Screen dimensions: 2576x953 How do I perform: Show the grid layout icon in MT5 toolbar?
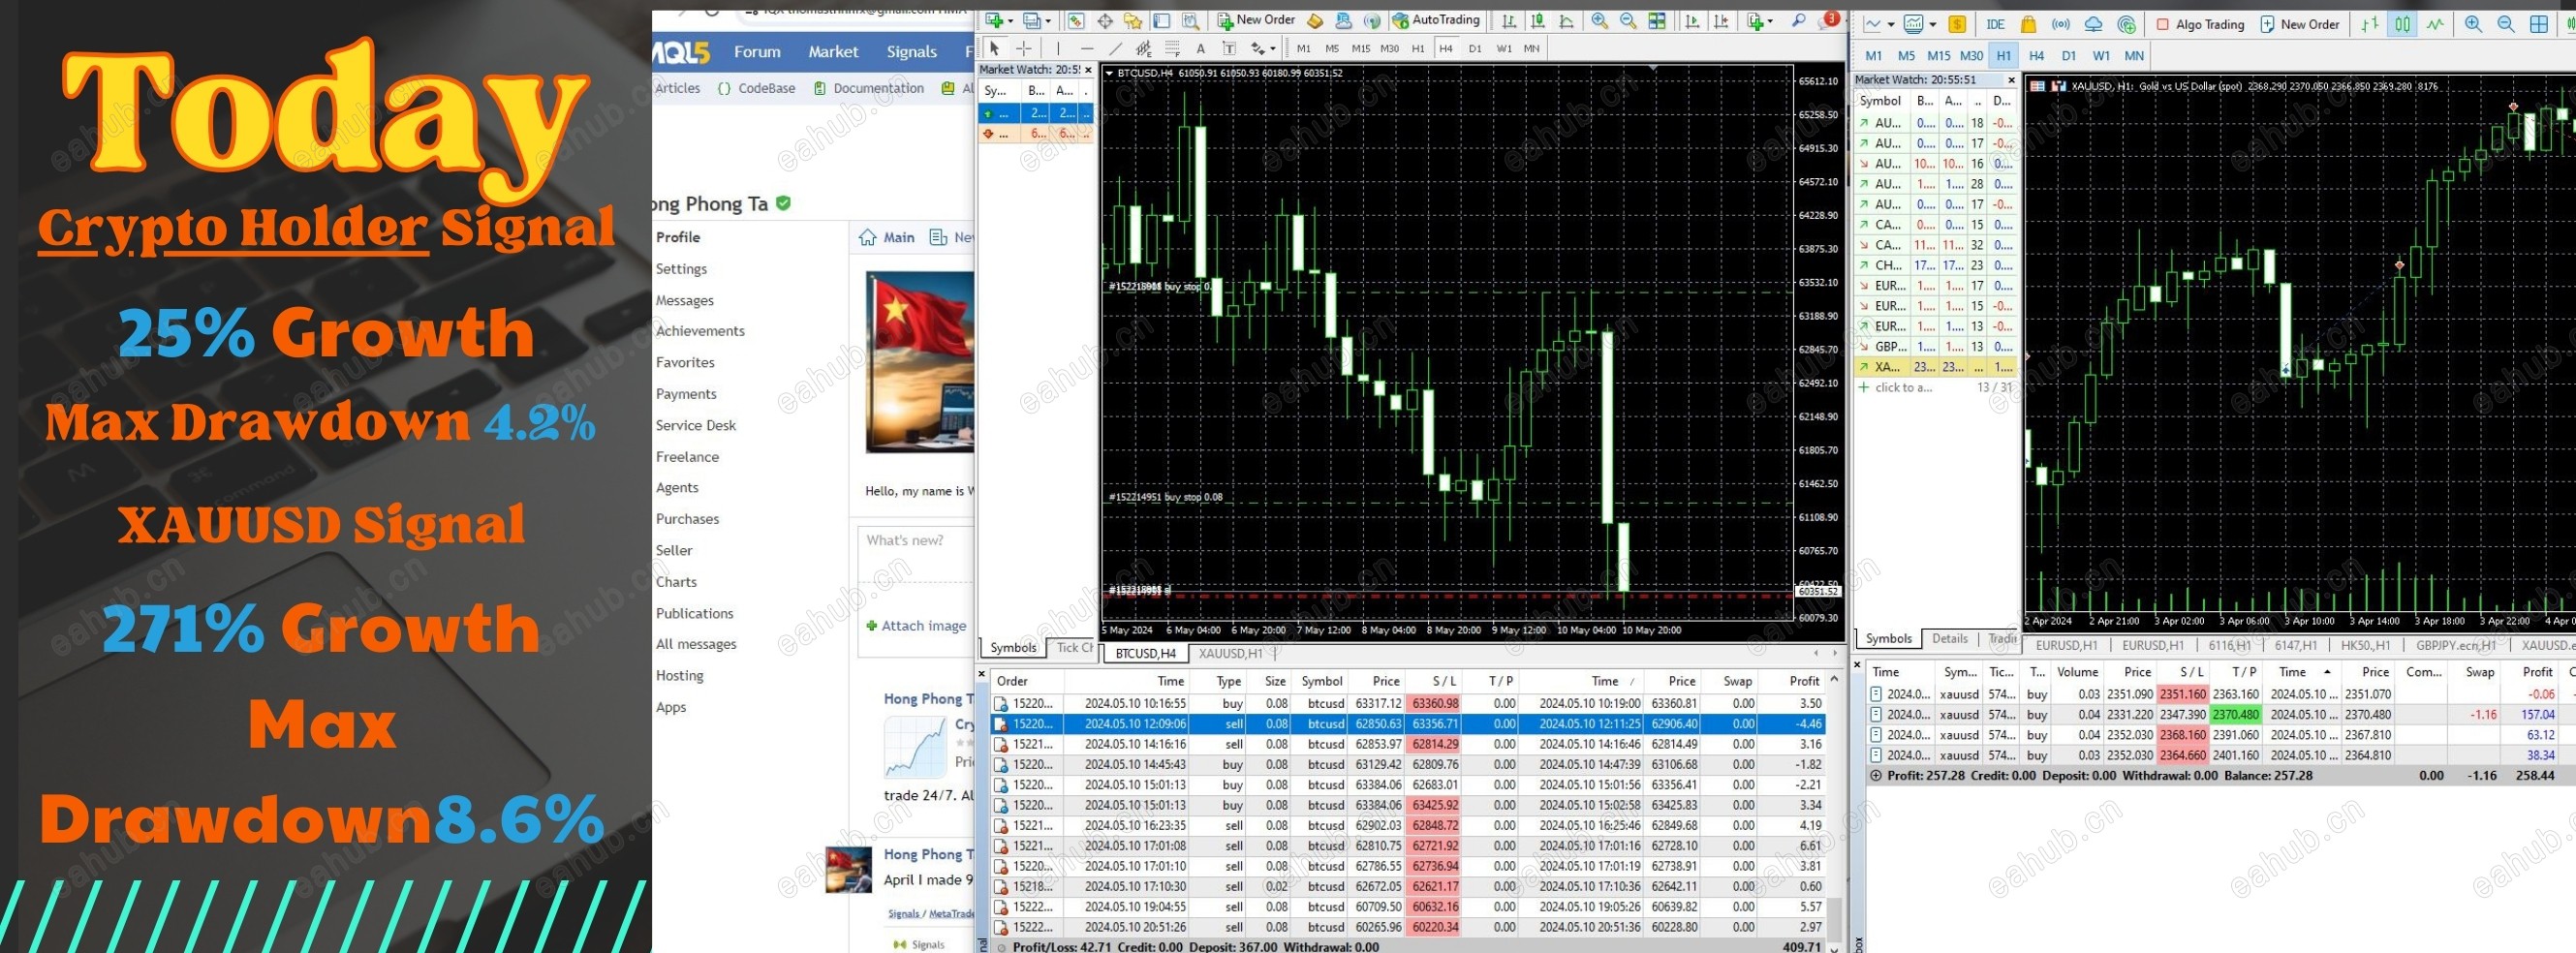pyautogui.click(x=2539, y=24)
